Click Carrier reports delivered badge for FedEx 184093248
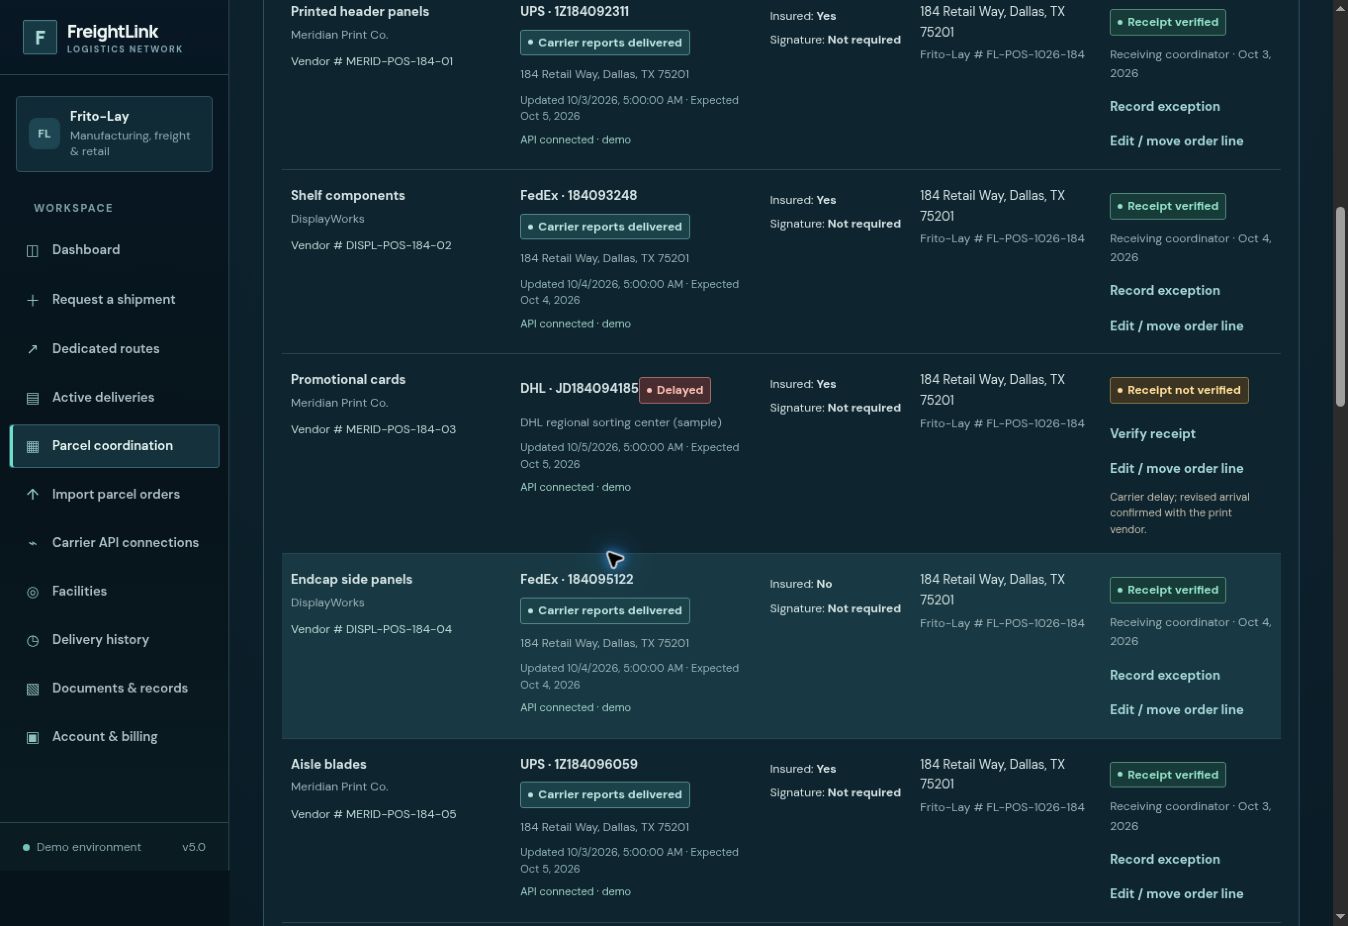 pyautogui.click(x=605, y=227)
